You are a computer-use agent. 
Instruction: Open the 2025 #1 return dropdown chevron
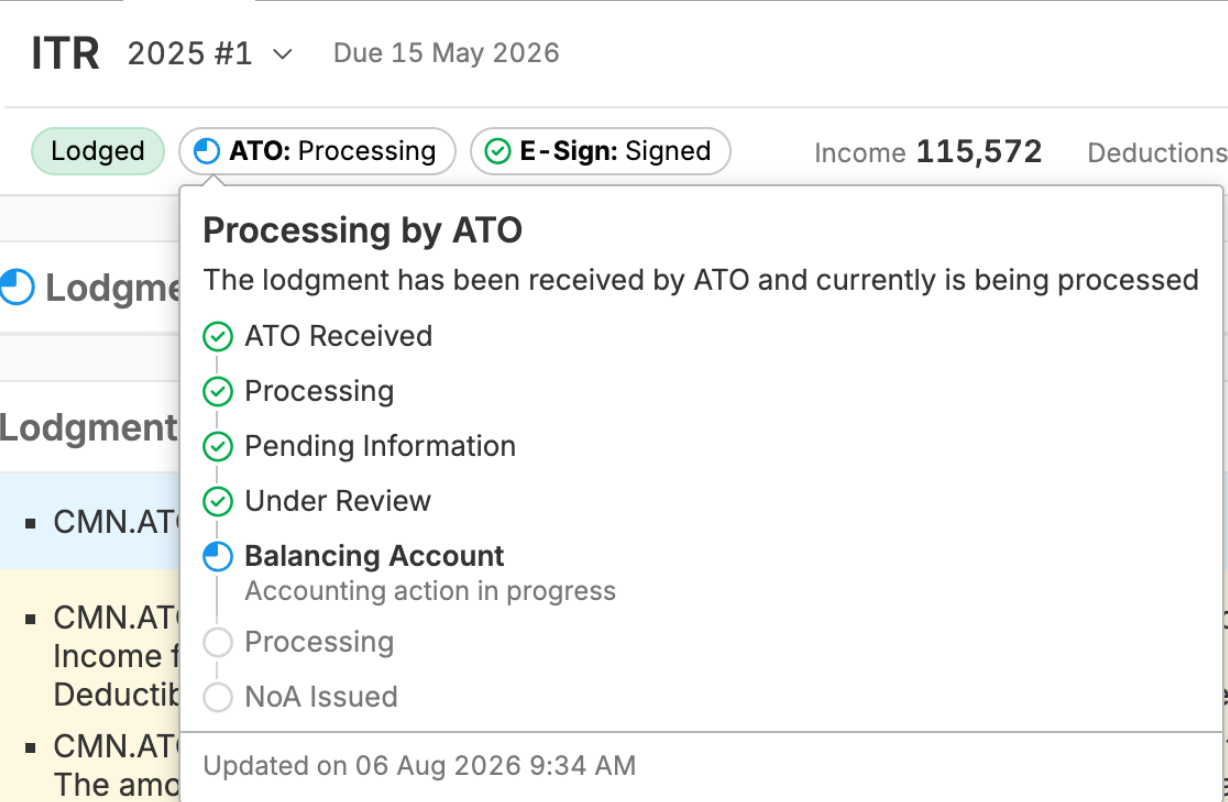pyautogui.click(x=283, y=54)
